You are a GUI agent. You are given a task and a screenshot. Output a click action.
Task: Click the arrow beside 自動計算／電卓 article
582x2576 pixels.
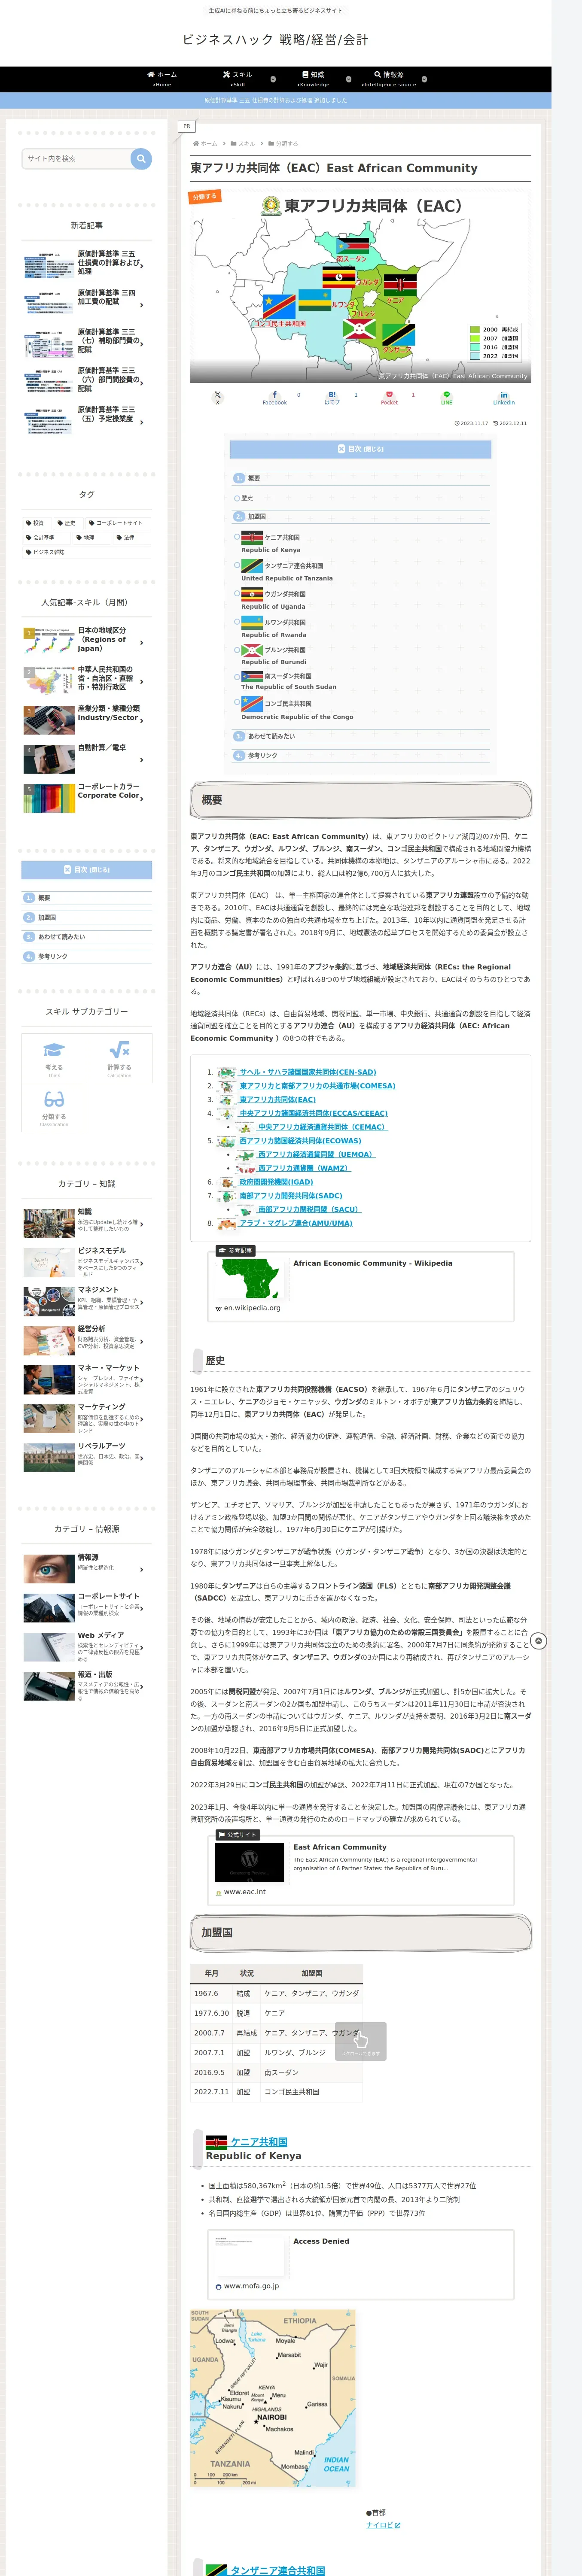point(142,760)
